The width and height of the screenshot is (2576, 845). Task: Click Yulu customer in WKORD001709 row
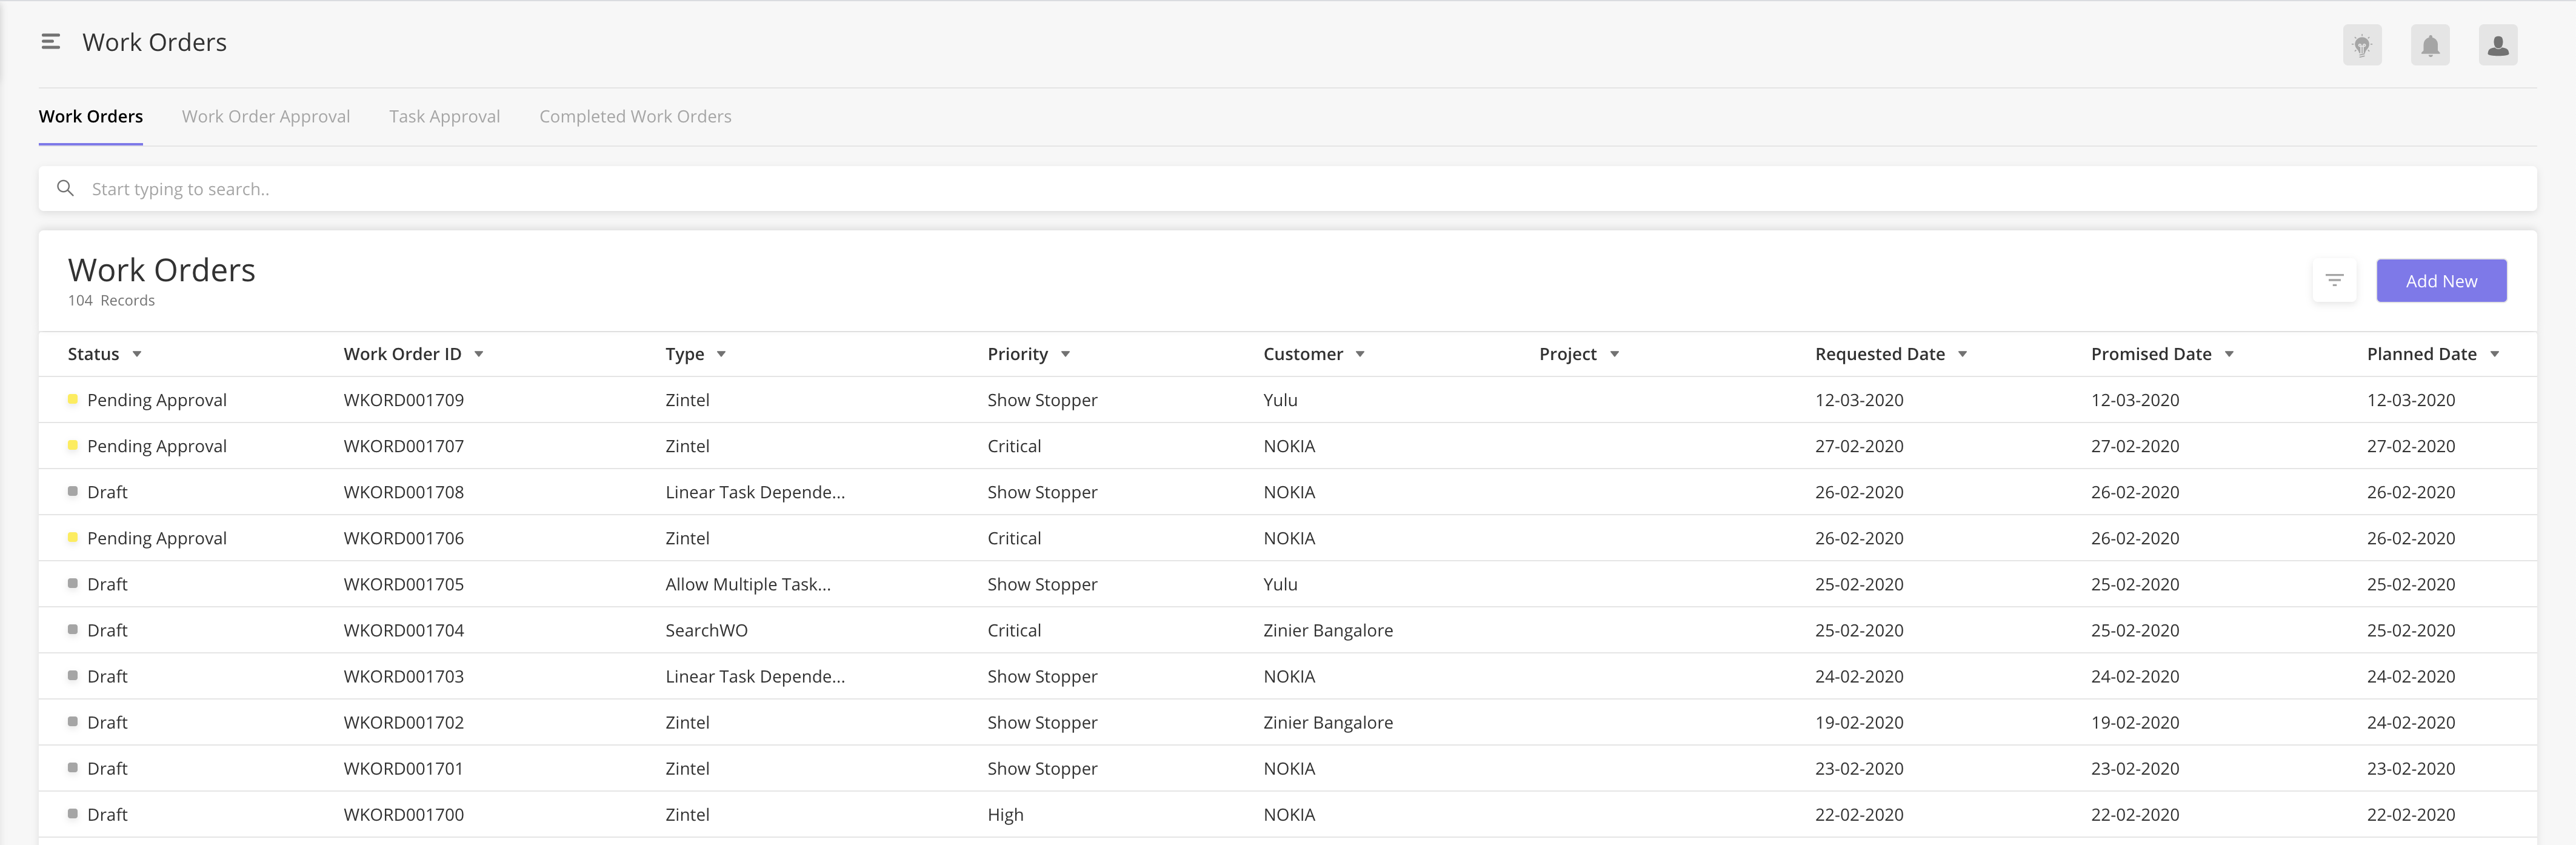1280,400
